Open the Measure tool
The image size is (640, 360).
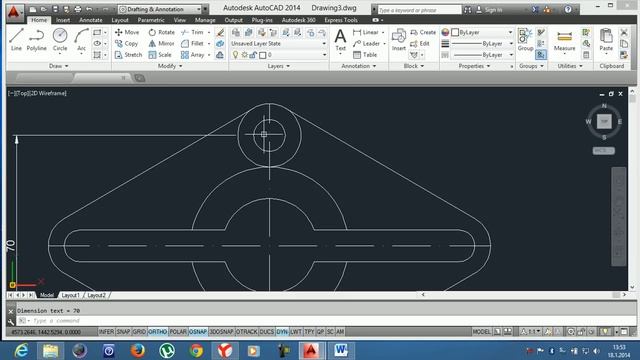pyautogui.click(x=564, y=40)
